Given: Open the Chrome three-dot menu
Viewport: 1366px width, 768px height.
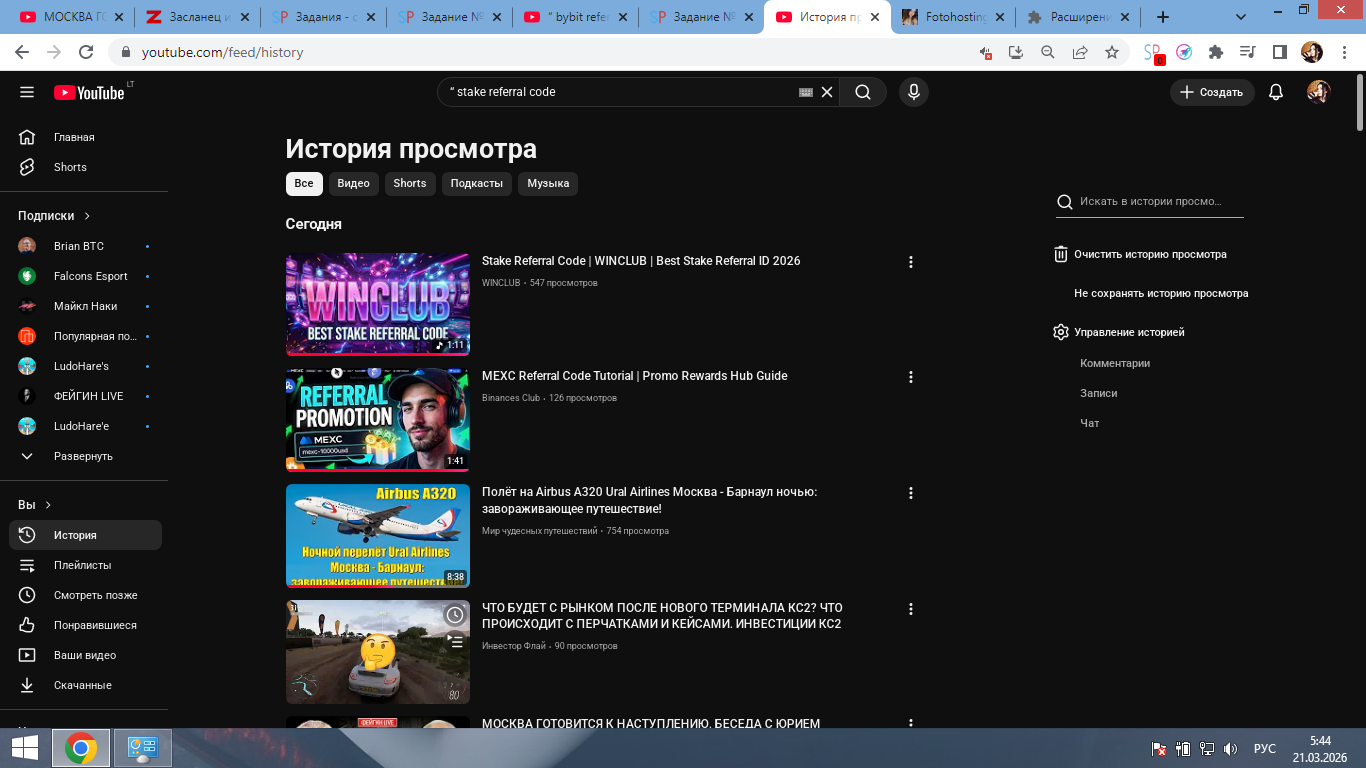Looking at the screenshot, I should (1342, 52).
